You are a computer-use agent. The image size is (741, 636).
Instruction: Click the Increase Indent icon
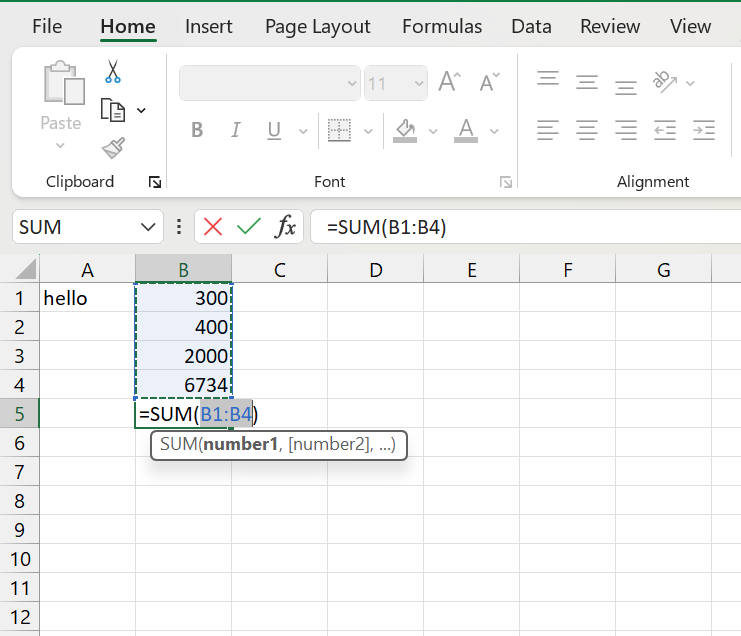704,130
